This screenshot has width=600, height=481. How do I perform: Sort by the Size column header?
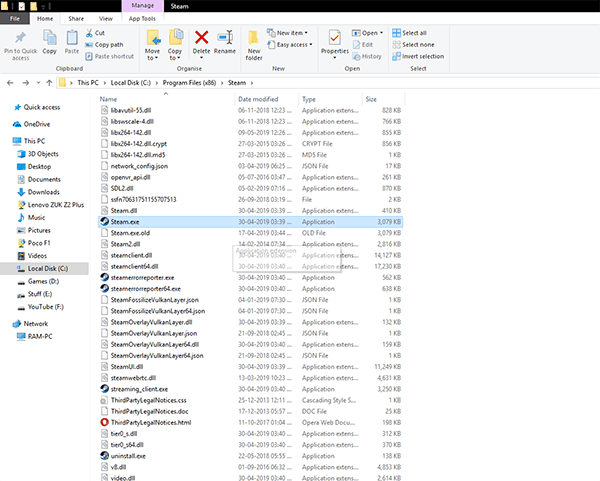pyautogui.click(x=383, y=99)
